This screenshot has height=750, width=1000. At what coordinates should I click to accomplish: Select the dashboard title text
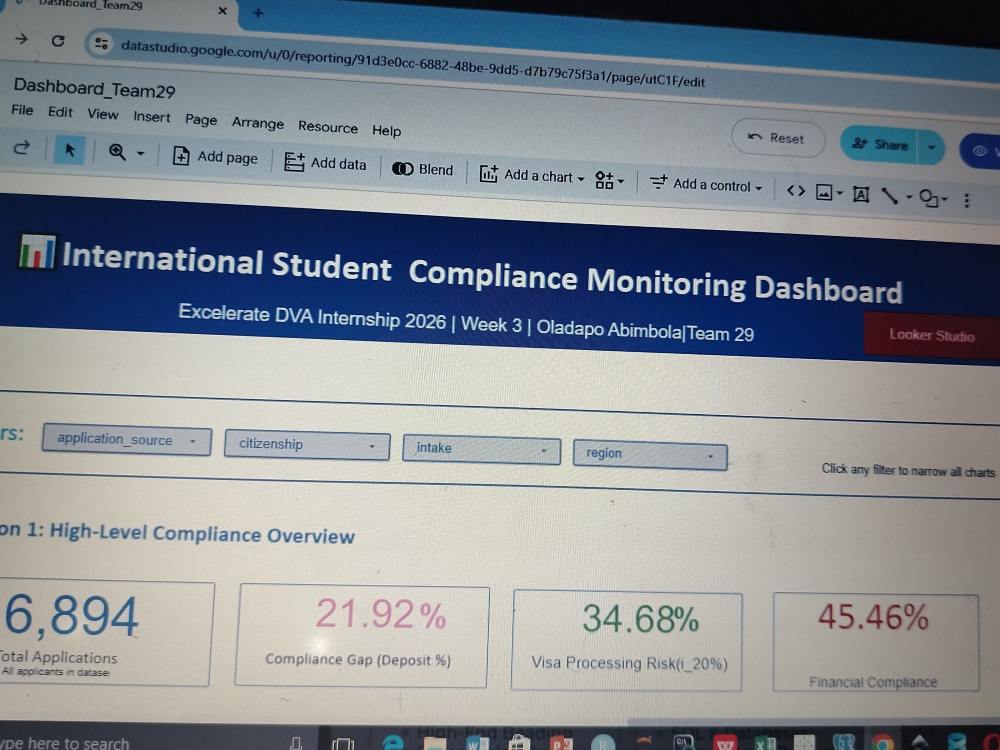tap(482, 272)
